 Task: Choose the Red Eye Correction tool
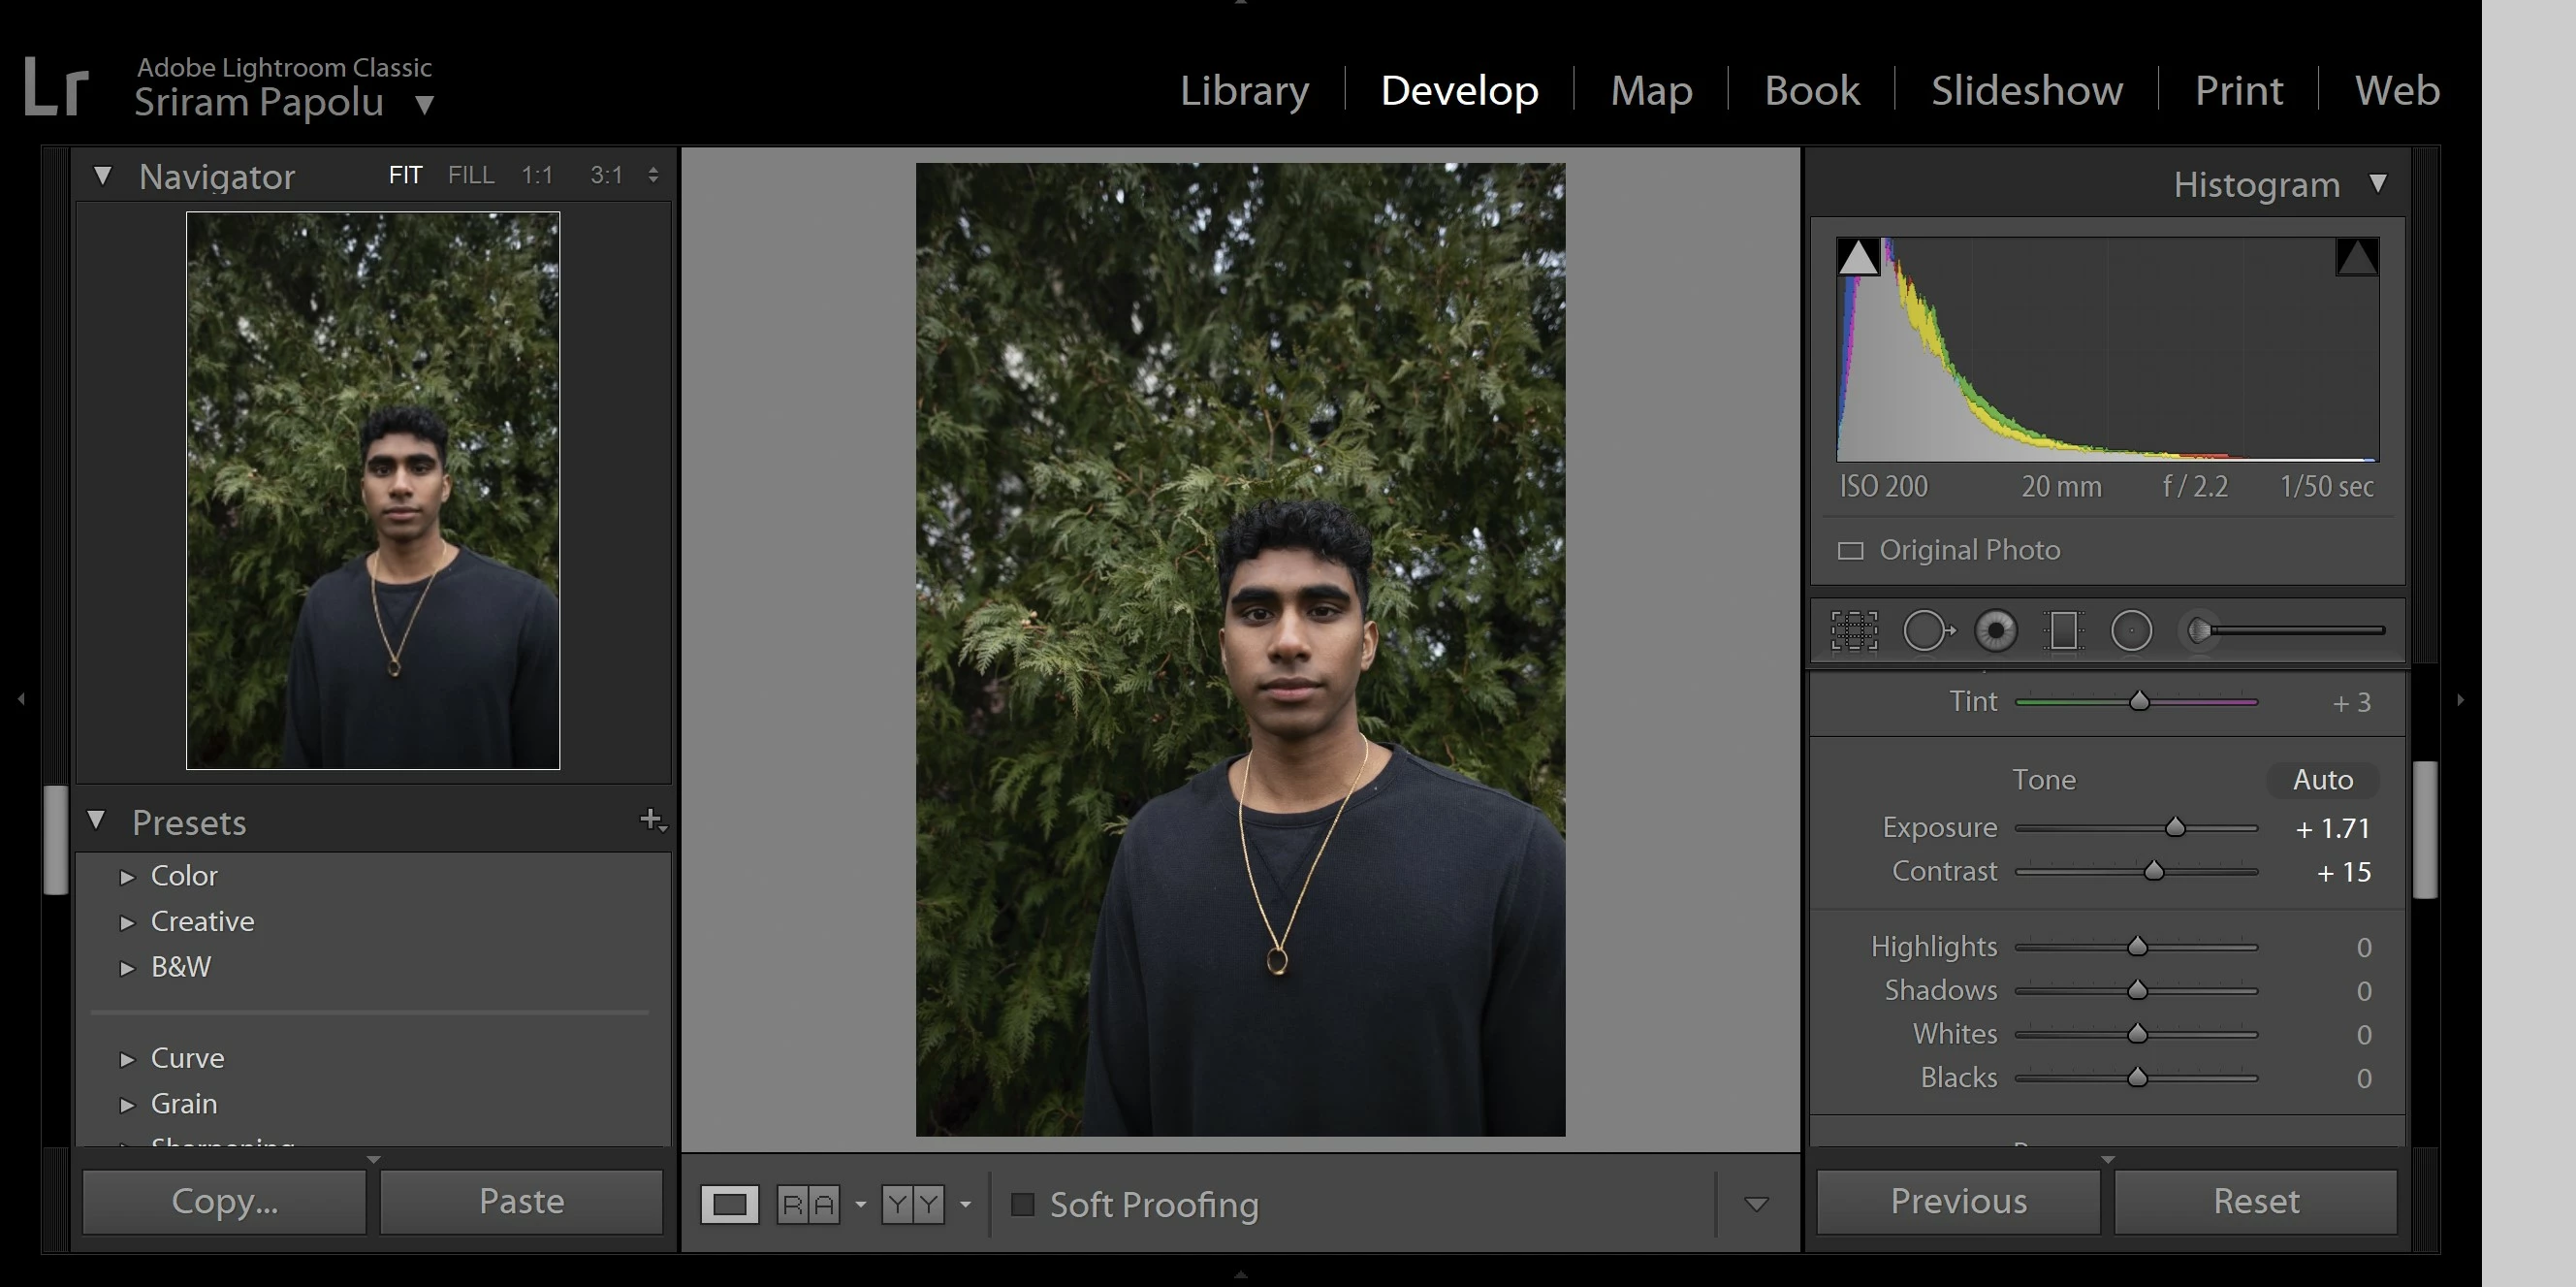(x=1996, y=631)
